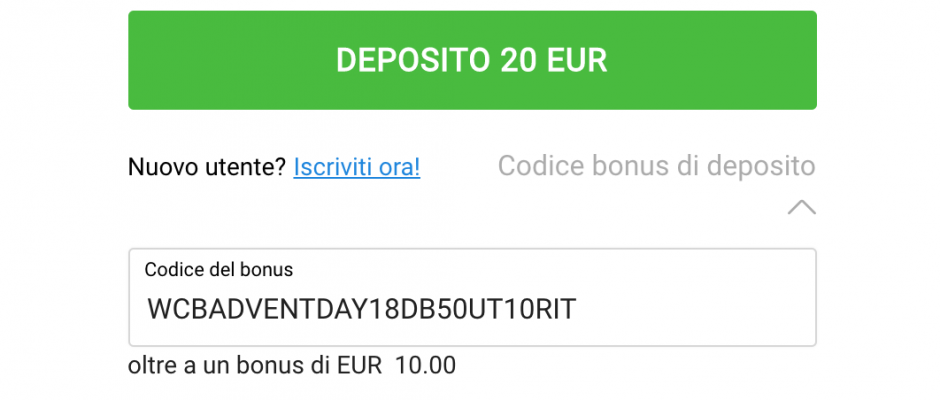This screenshot has width=940, height=400.
Task: Toggle the Codice bonus di deposito expander
Action: coord(656,166)
